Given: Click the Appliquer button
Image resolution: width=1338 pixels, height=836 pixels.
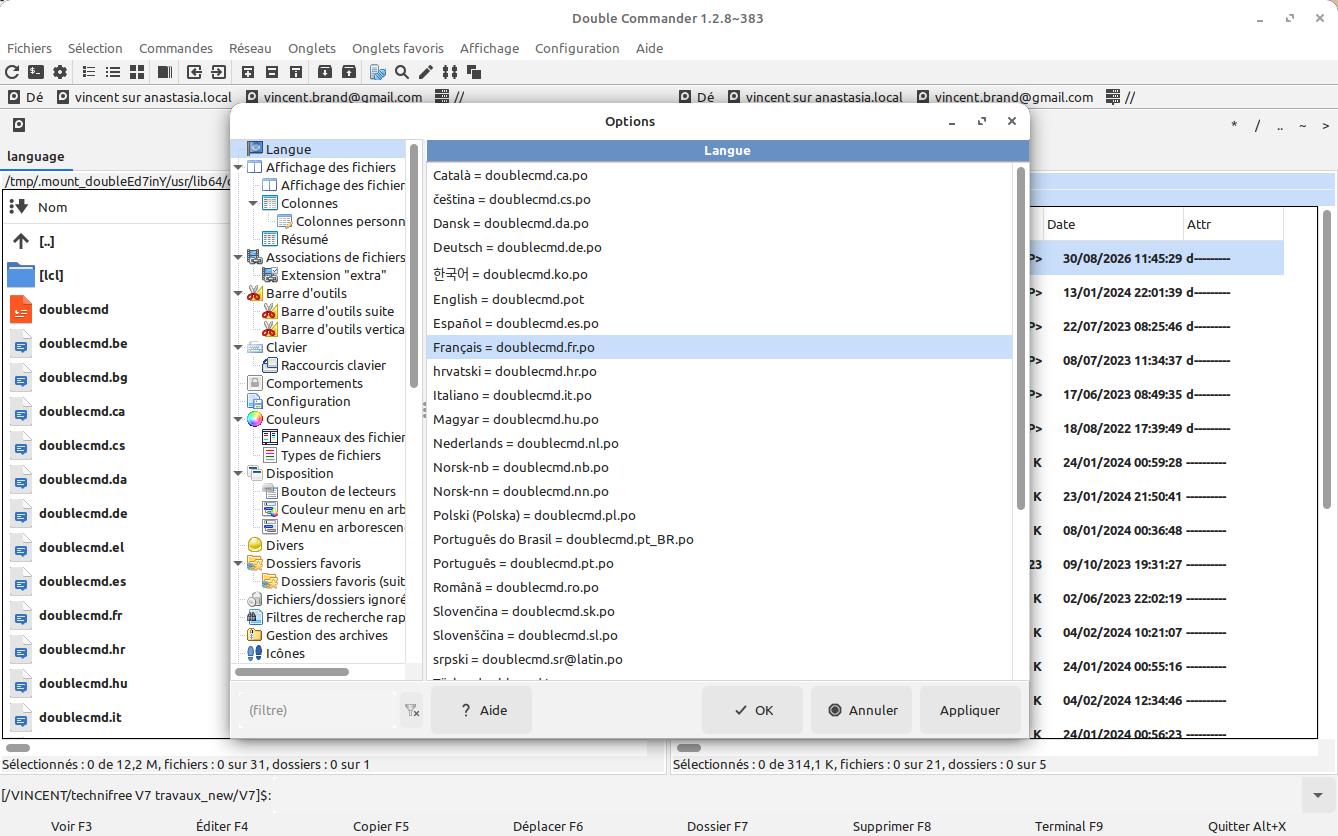Looking at the screenshot, I should [x=970, y=710].
